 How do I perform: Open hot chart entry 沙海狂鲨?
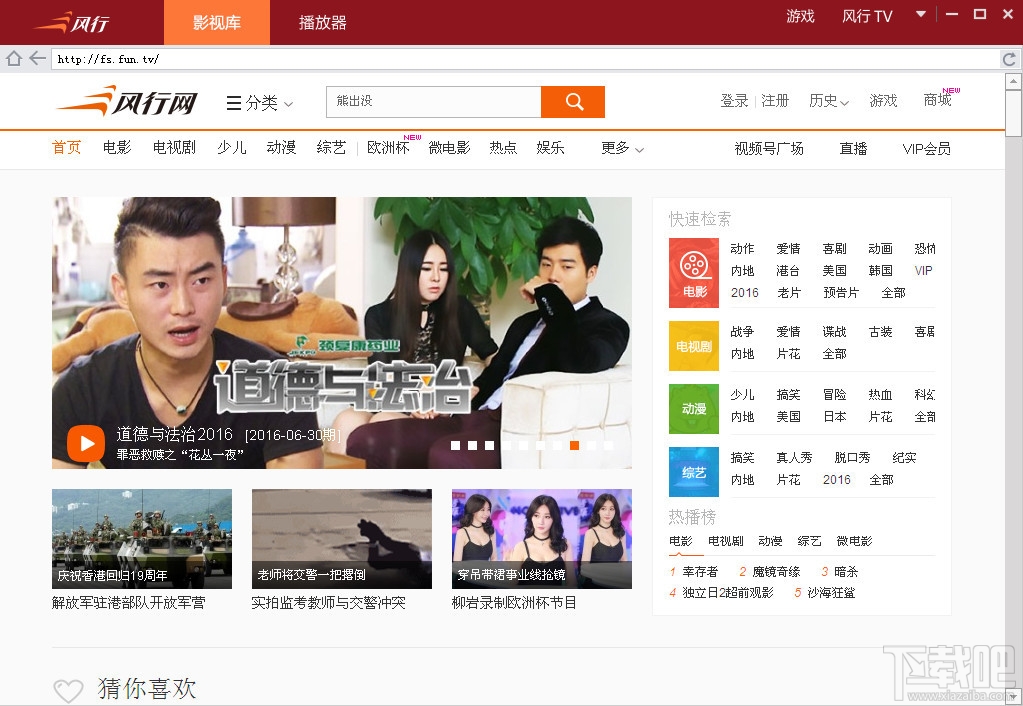point(831,592)
